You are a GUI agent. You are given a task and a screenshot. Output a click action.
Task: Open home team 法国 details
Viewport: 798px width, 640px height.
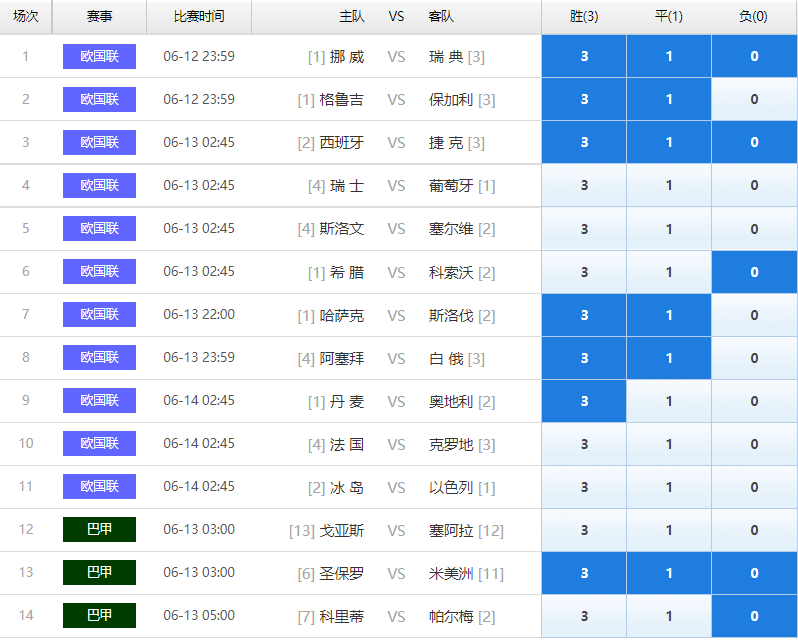(x=347, y=445)
